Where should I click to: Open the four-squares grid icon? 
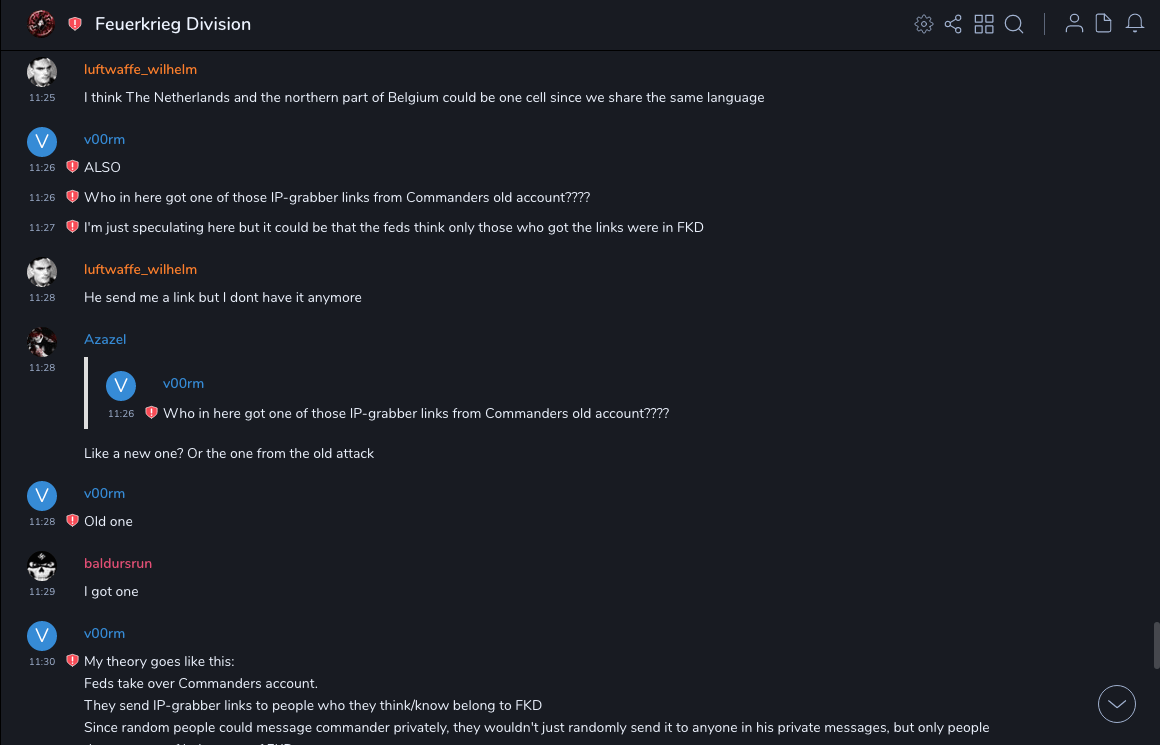click(984, 24)
